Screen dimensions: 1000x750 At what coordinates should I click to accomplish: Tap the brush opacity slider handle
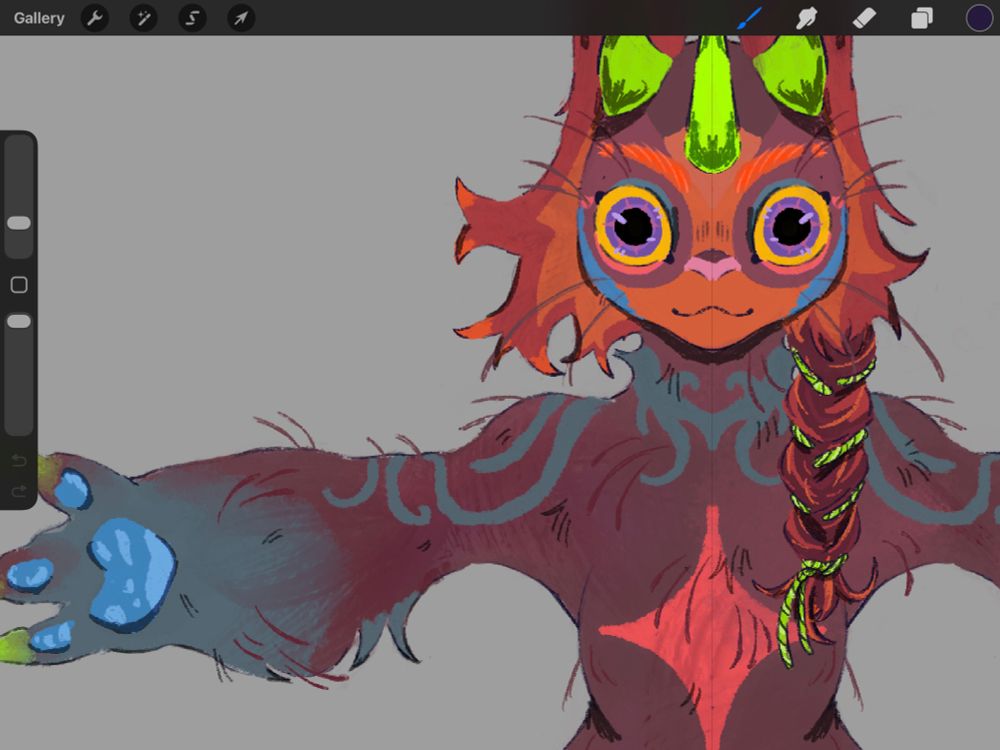tap(17, 320)
